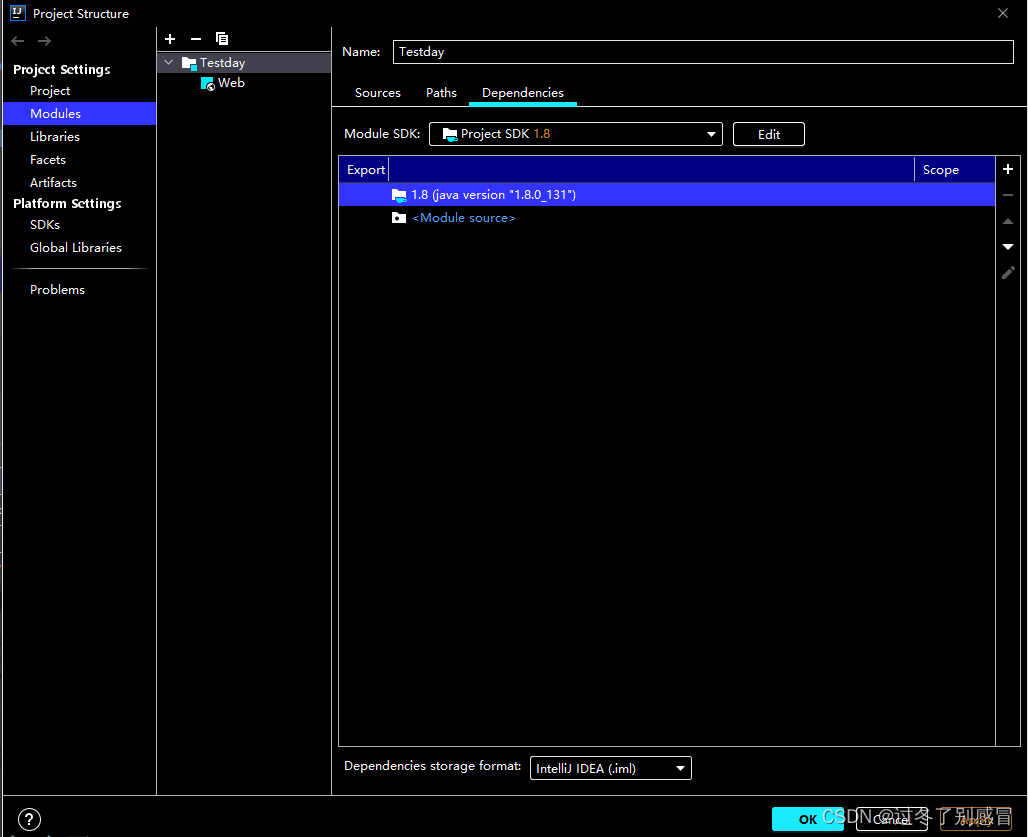Viewport: 1028px width, 837px height.
Task: Select the Web facet tree item
Action: click(231, 83)
